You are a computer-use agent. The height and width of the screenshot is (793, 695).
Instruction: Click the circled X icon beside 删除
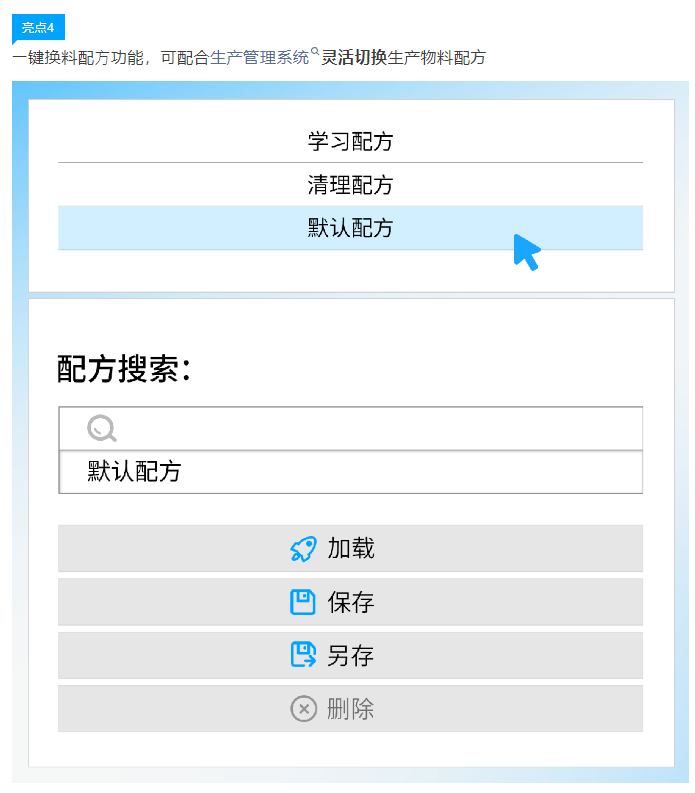303,709
